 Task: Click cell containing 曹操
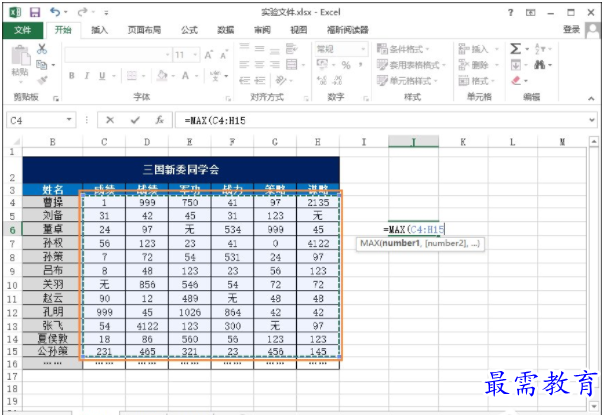(x=53, y=202)
